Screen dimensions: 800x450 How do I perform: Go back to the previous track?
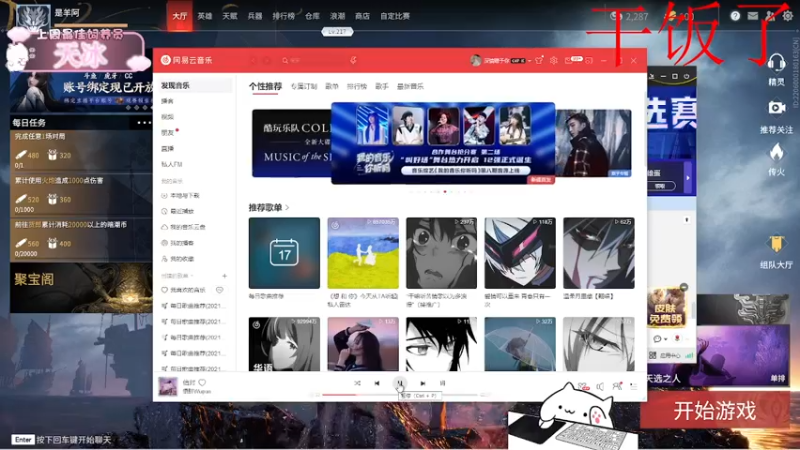point(377,383)
